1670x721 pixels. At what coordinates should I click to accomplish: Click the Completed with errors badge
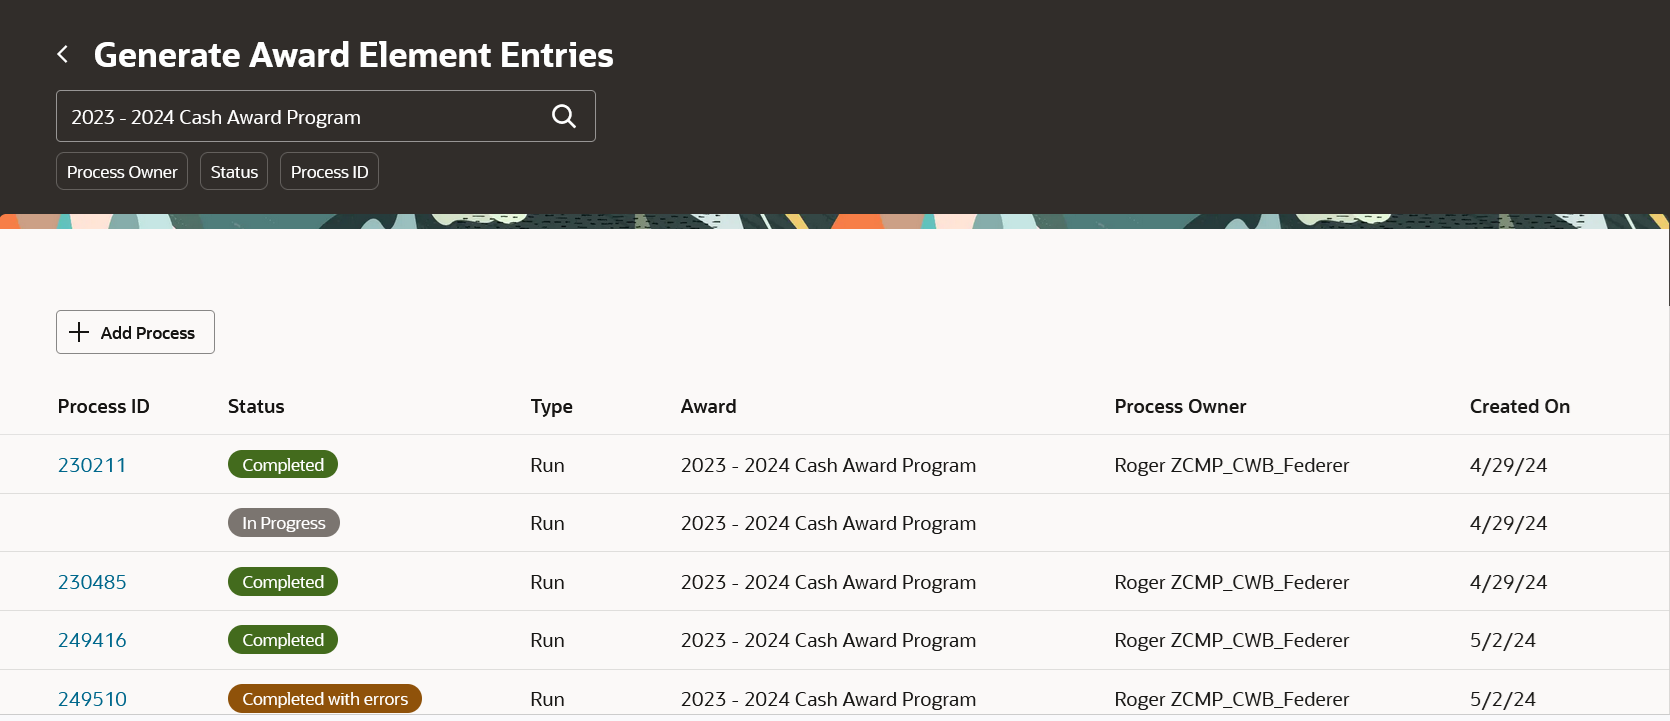tap(325, 699)
